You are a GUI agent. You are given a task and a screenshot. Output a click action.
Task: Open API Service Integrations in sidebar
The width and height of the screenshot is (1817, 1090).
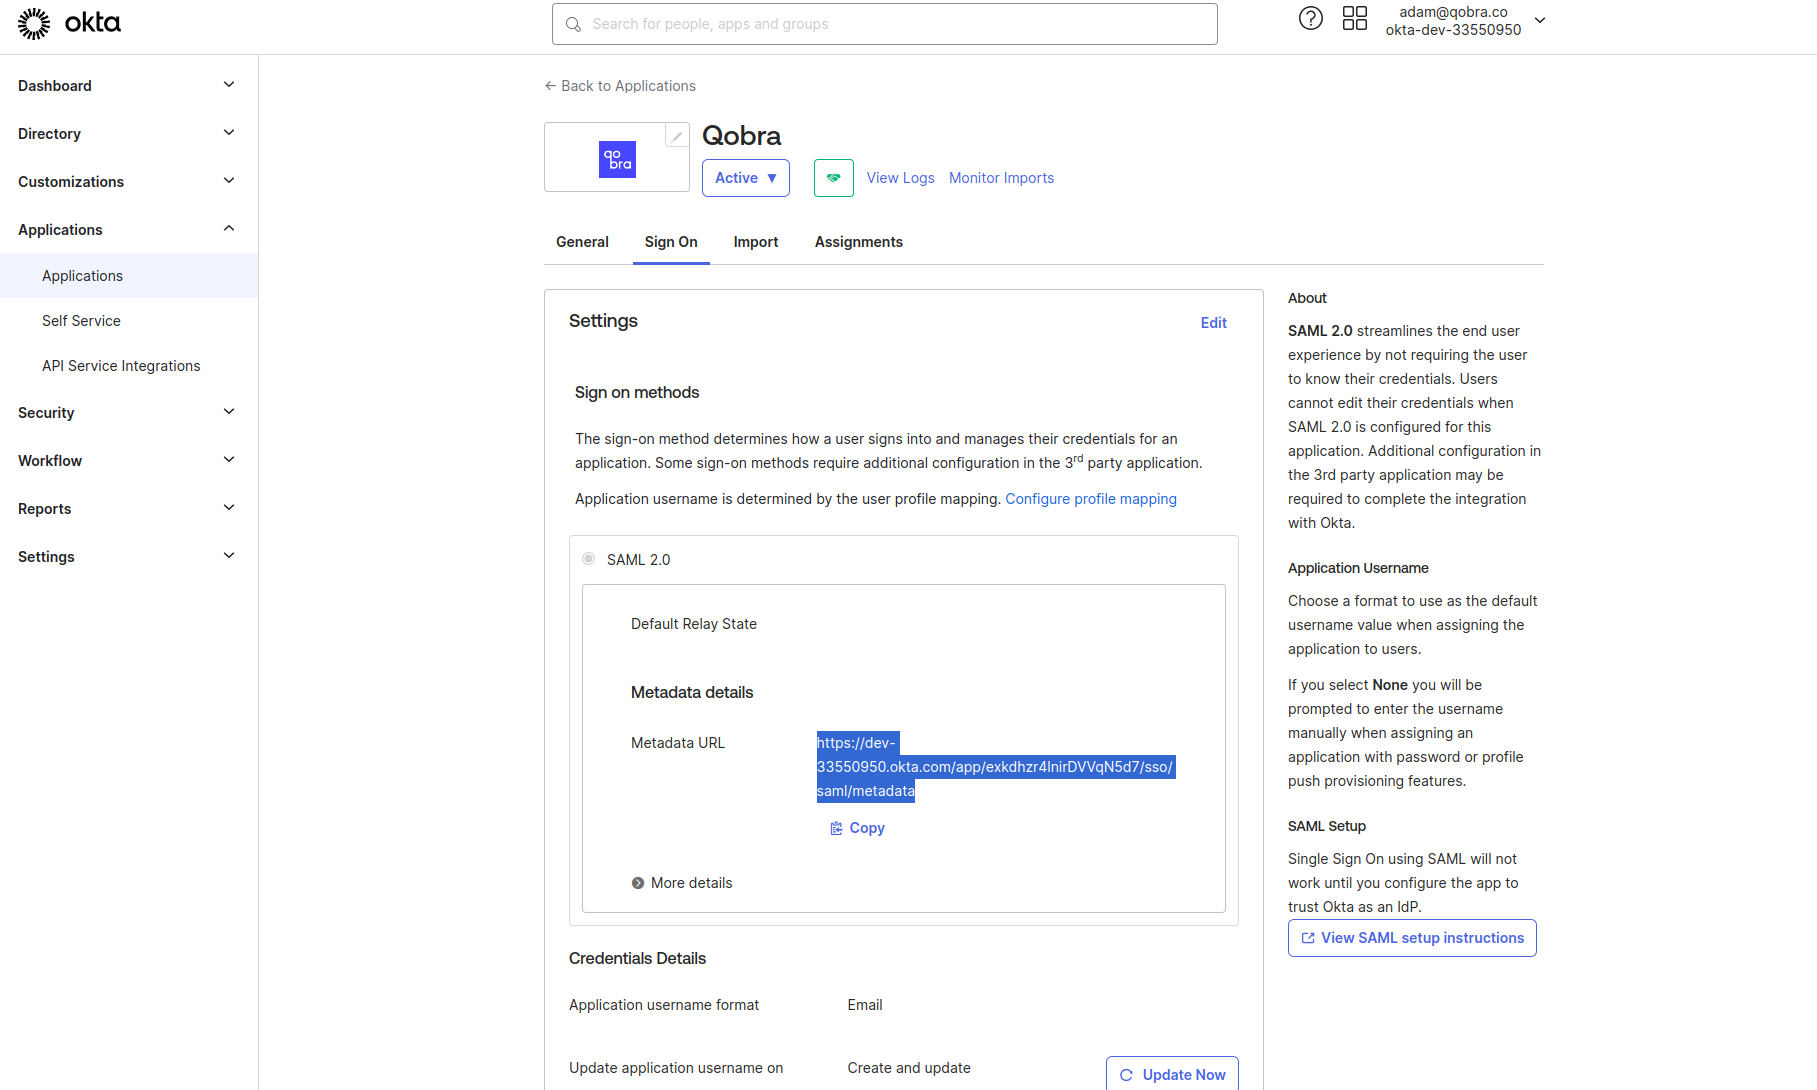tap(128, 366)
